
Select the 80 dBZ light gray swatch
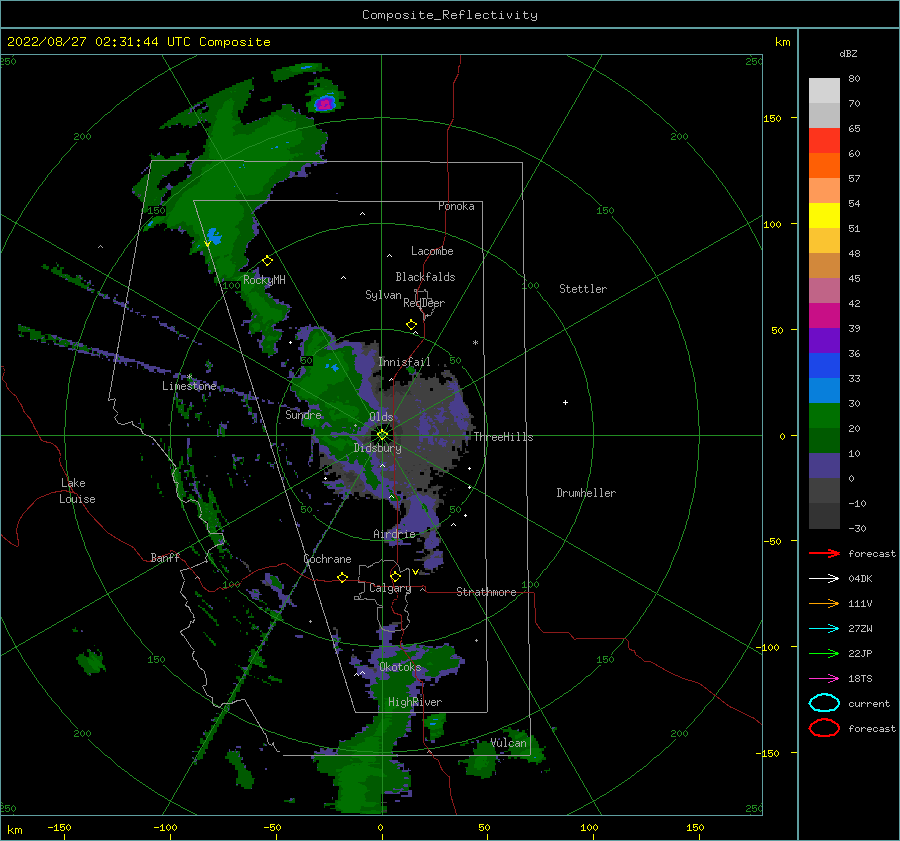[x=824, y=90]
